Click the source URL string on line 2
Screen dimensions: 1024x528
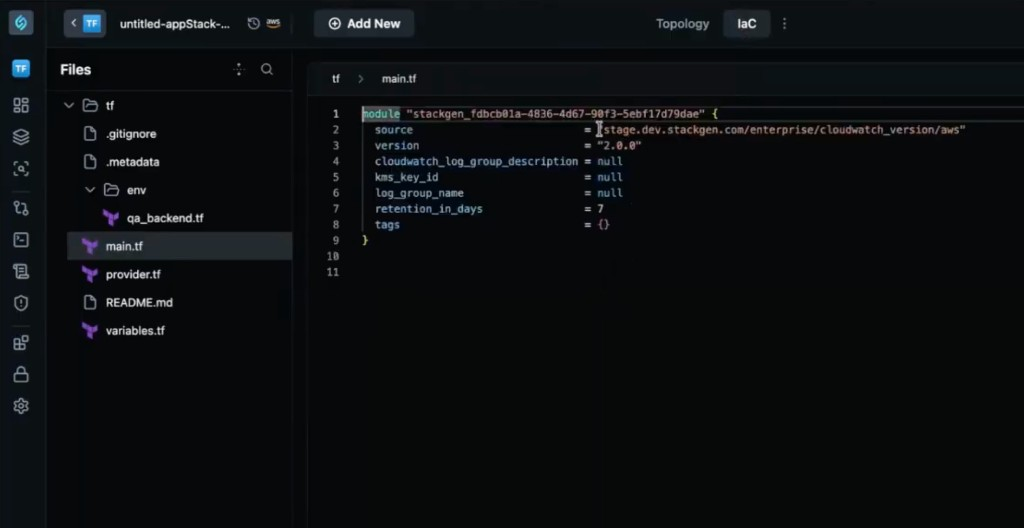pos(780,129)
